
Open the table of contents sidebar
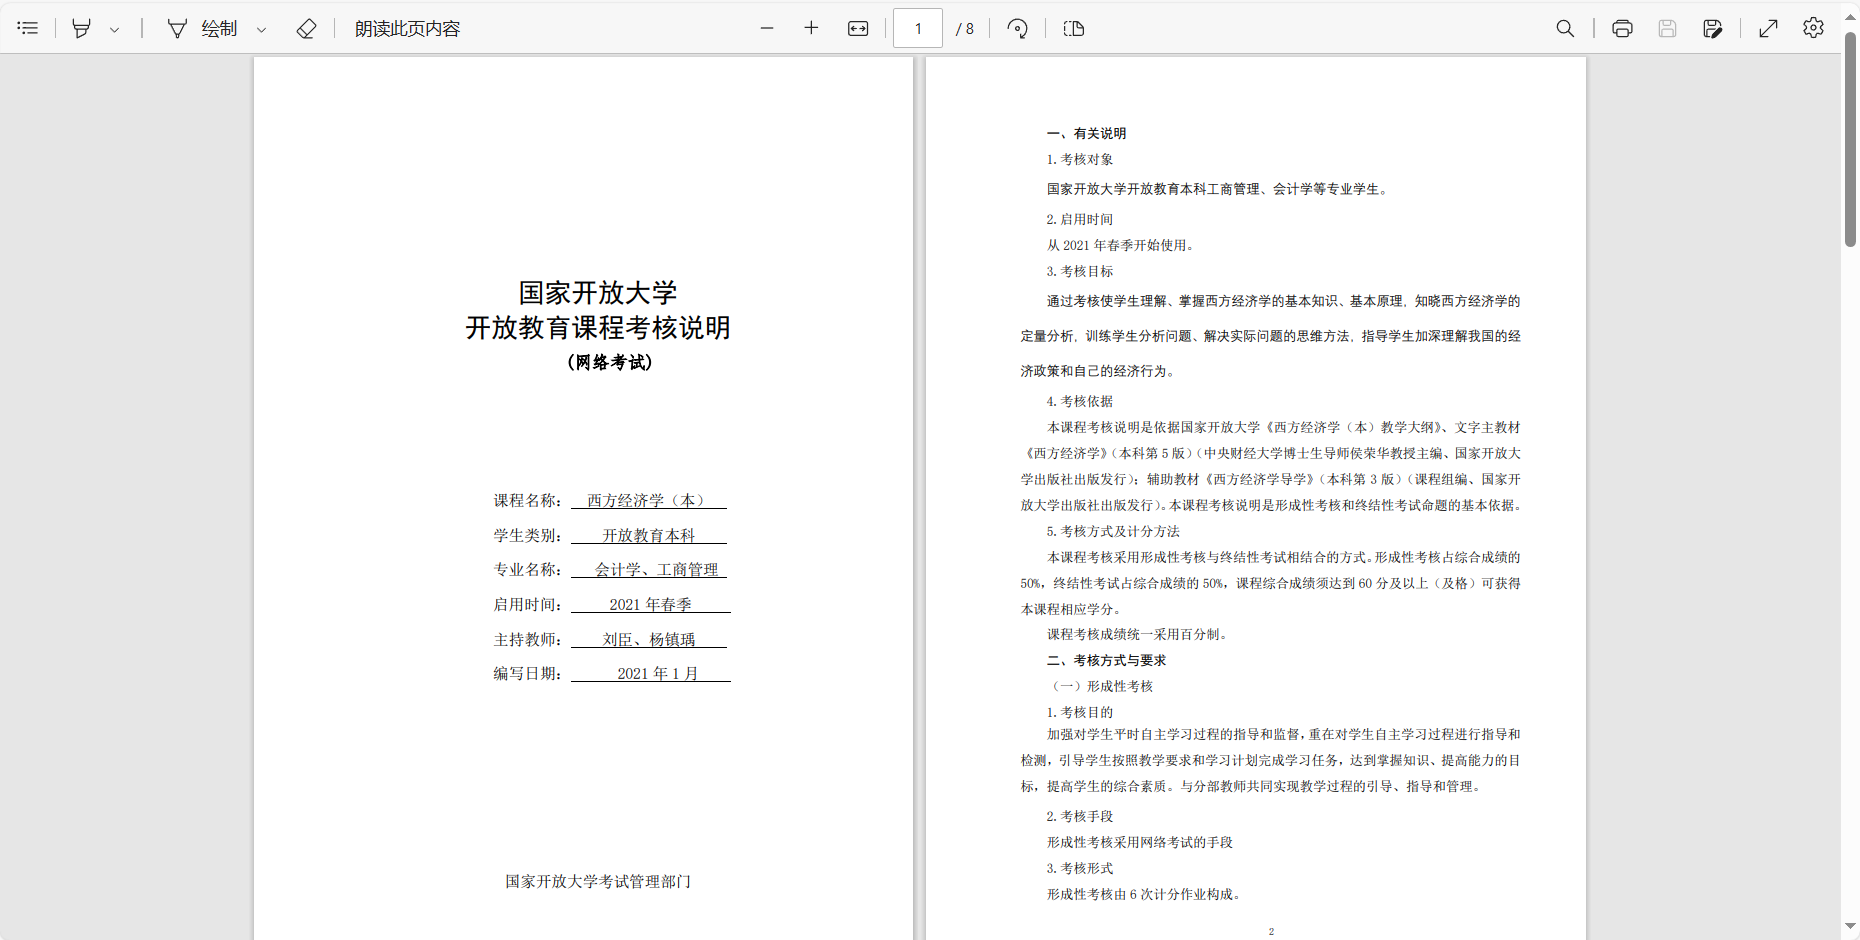click(28, 28)
